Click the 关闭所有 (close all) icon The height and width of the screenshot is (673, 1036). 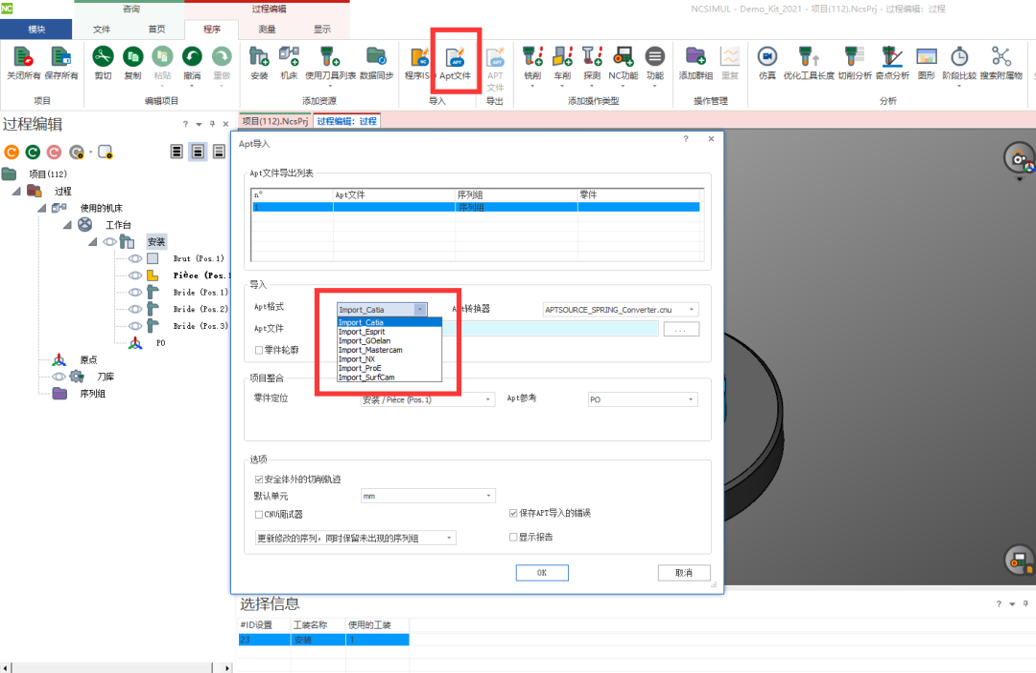point(23,57)
